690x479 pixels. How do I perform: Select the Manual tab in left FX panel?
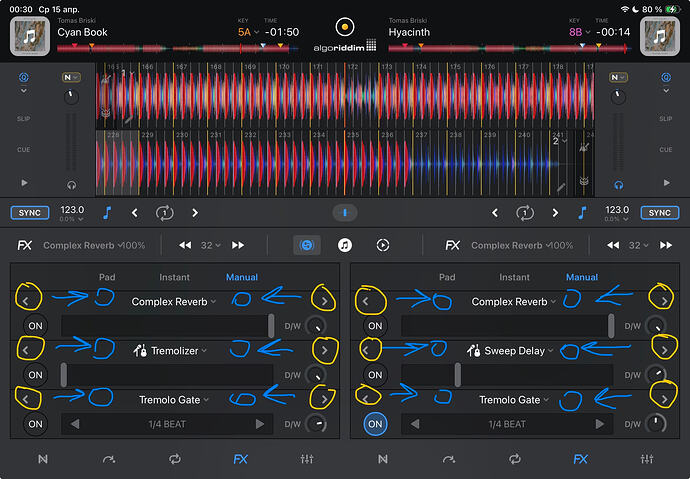click(x=242, y=277)
